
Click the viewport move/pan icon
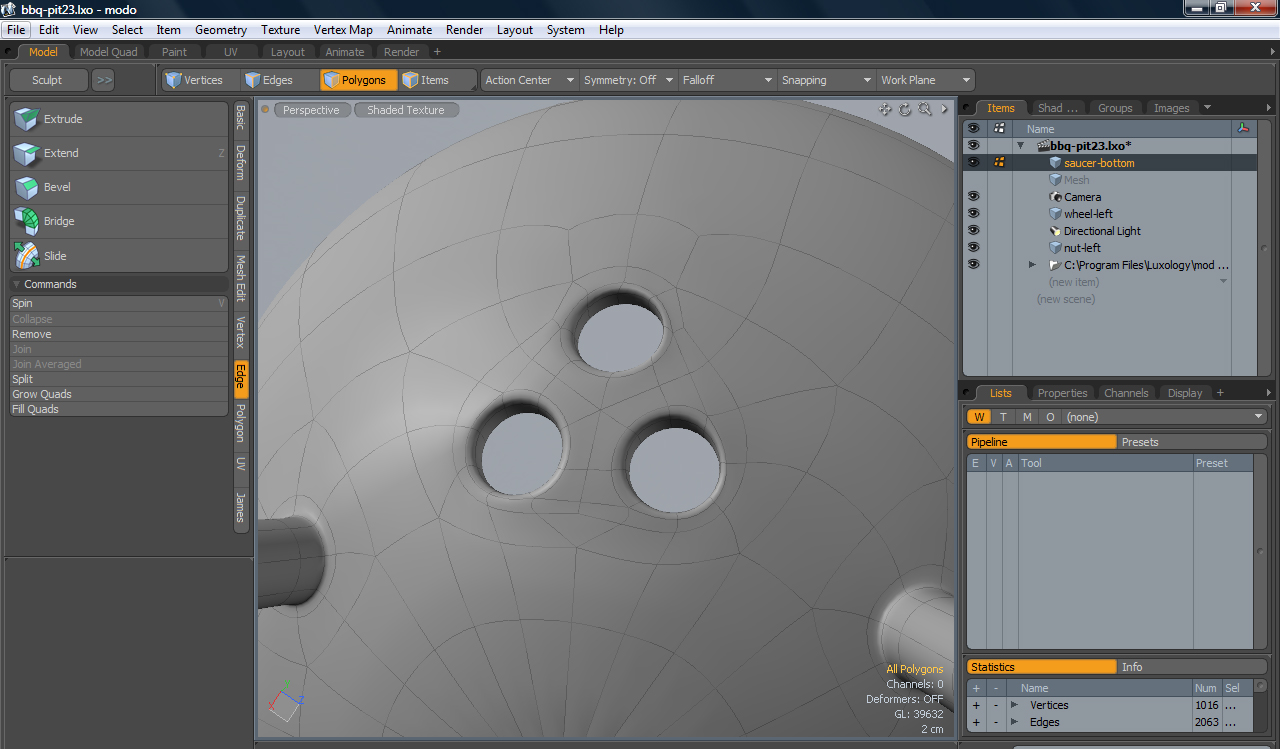(x=886, y=109)
